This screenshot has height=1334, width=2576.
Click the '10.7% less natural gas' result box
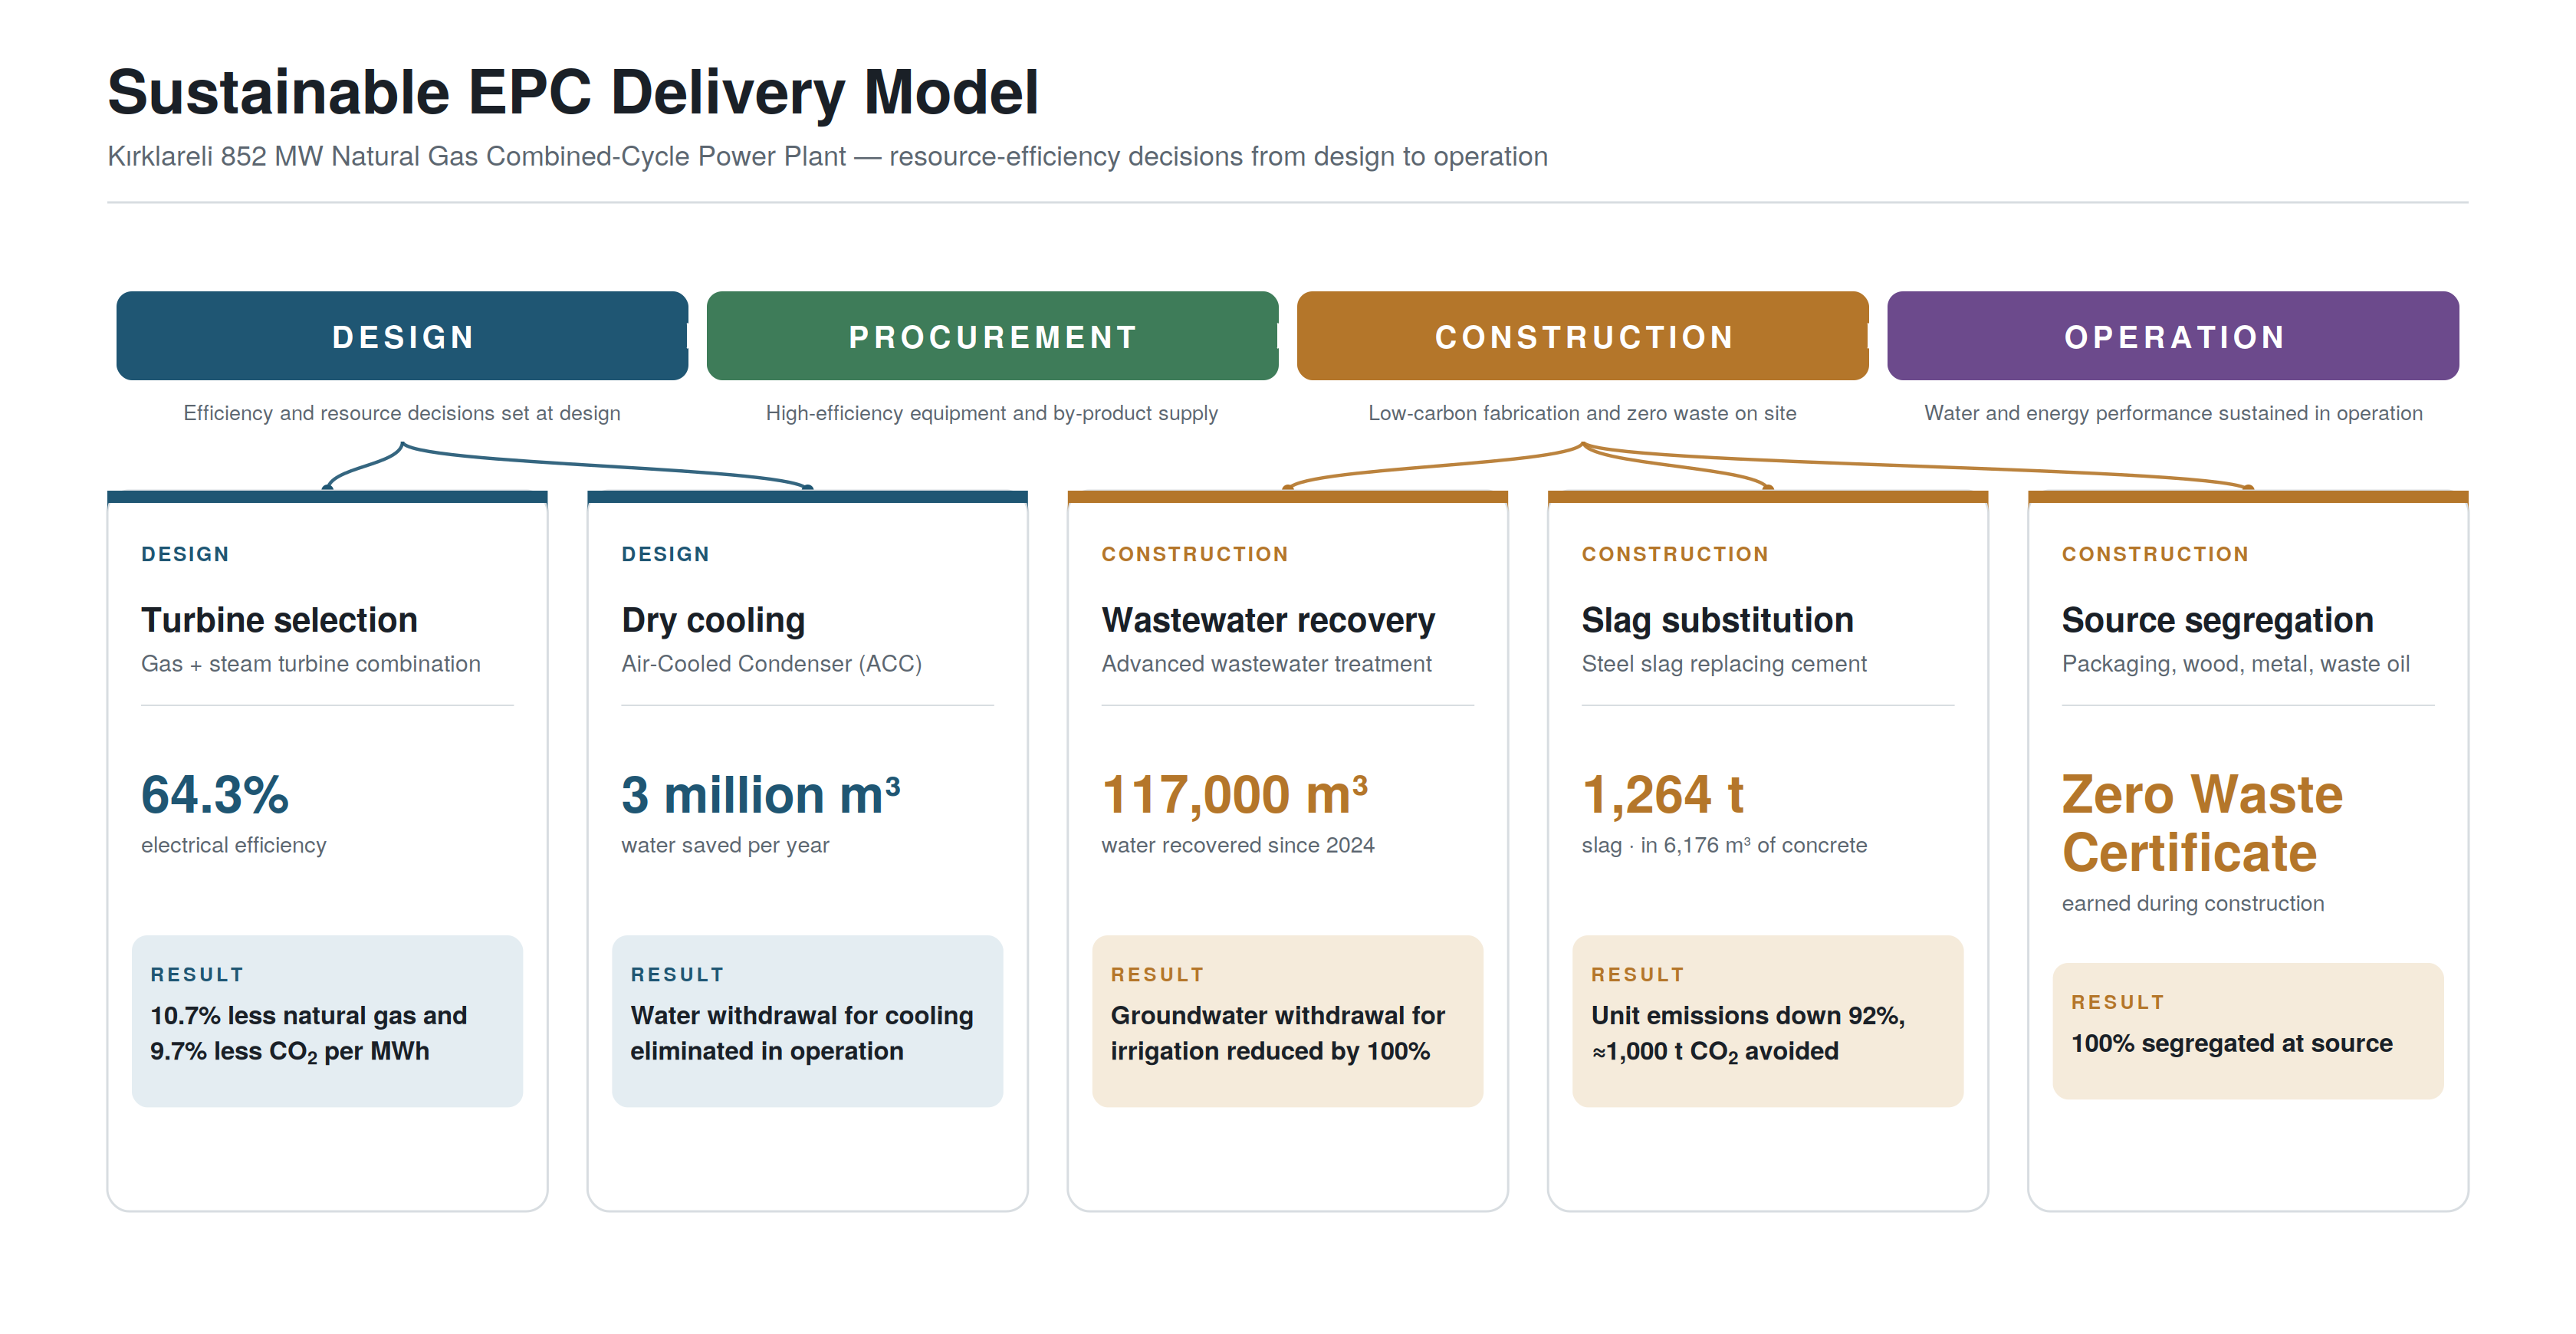pos(327,1021)
